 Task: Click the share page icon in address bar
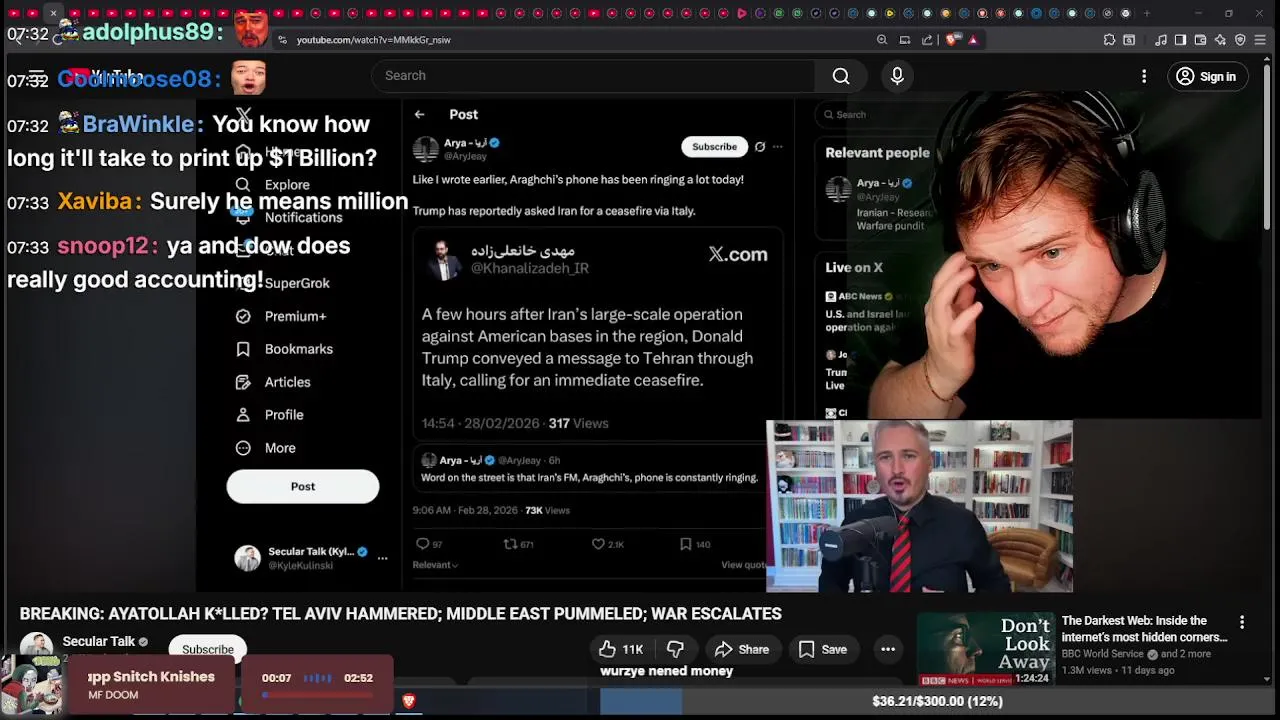[x=927, y=40]
